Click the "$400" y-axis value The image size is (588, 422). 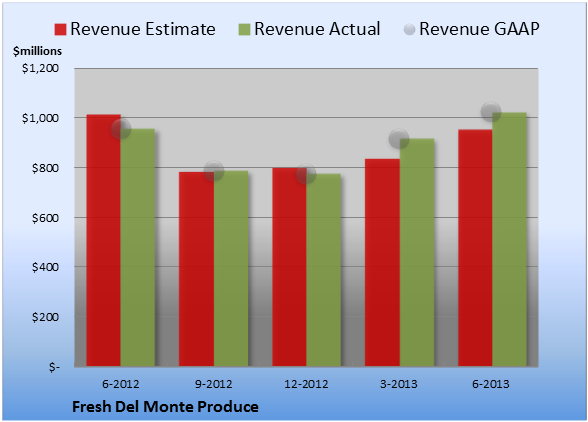coord(45,267)
